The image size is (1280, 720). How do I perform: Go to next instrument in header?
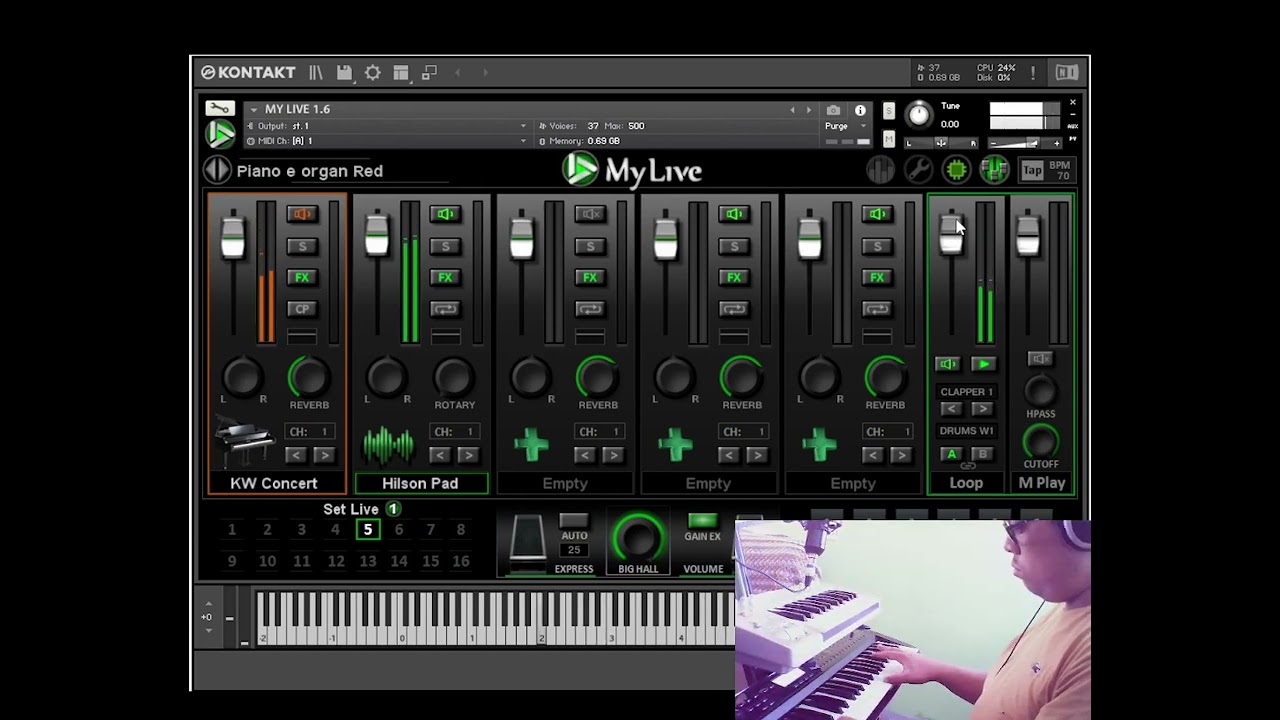[x=809, y=110]
